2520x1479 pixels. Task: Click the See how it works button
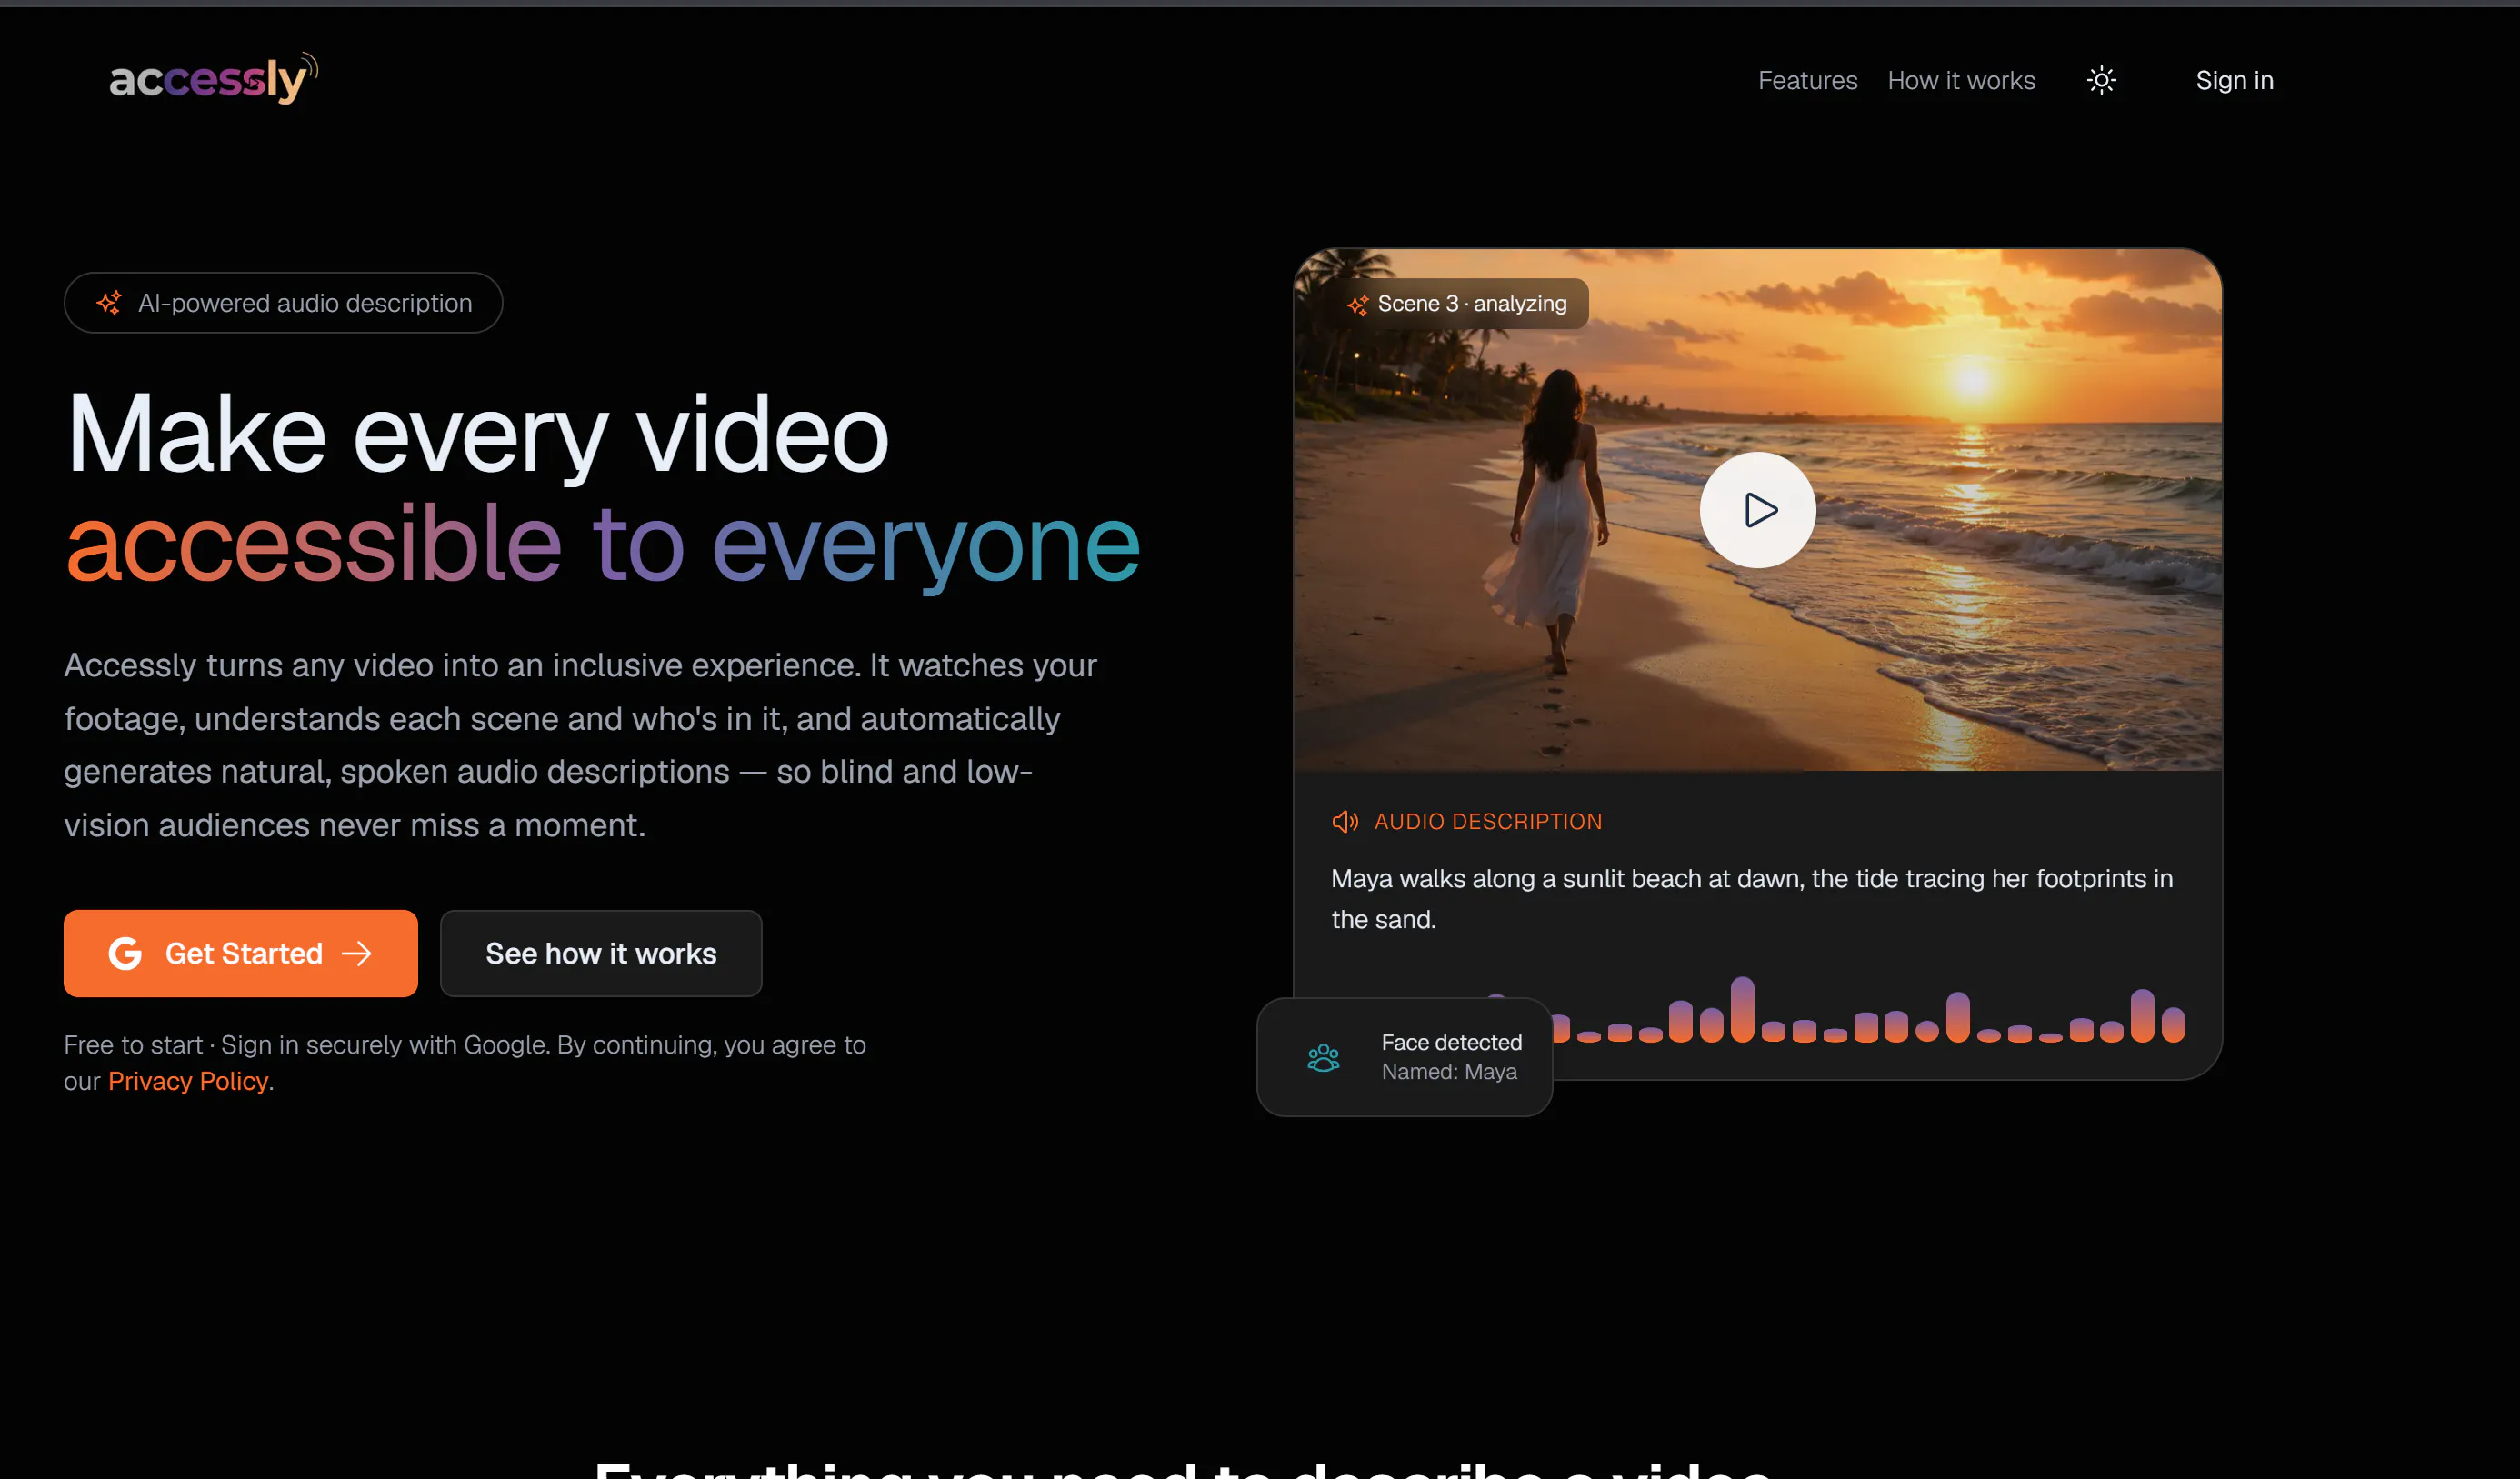click(x=601, y=953)
